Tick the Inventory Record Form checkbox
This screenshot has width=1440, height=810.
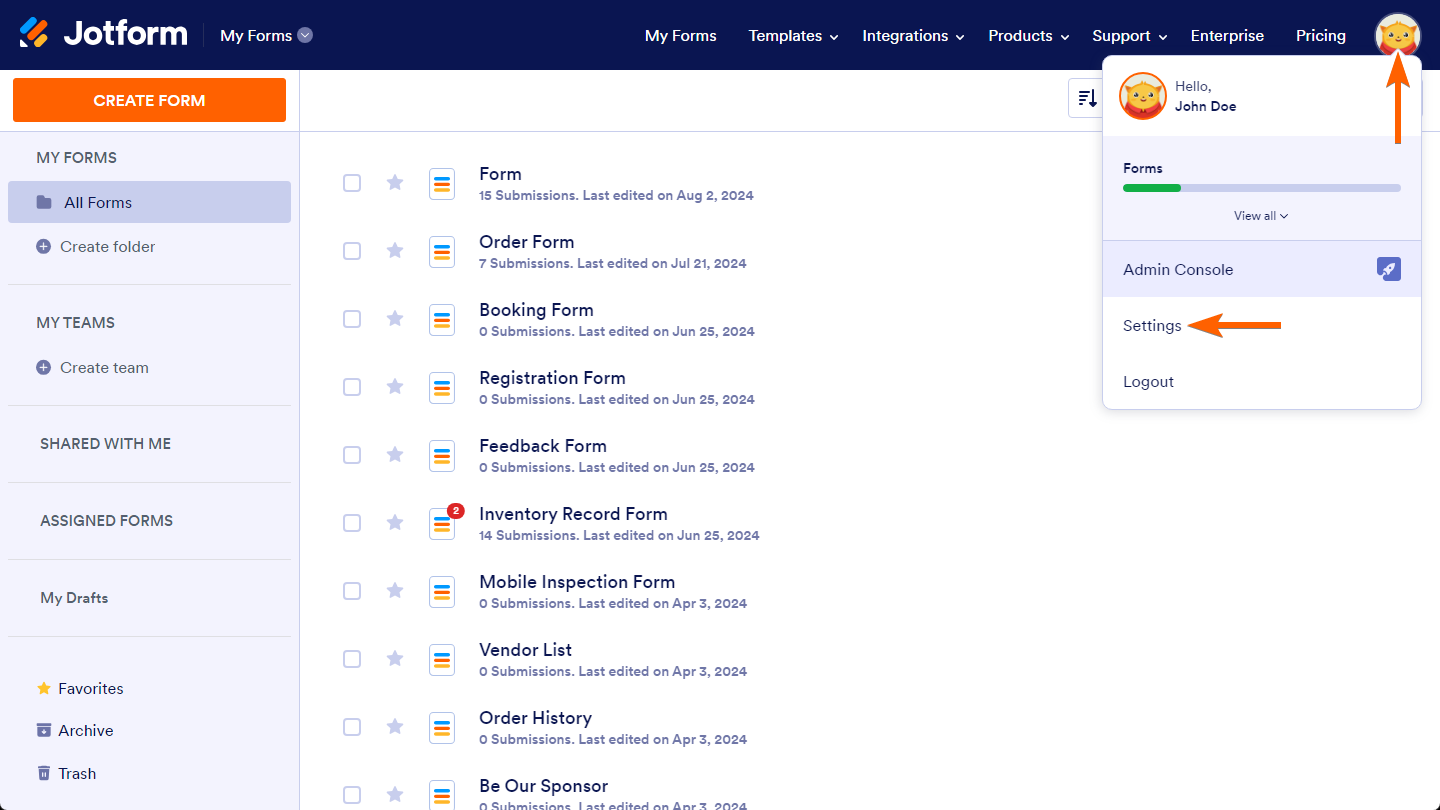[x=352, y=522]
